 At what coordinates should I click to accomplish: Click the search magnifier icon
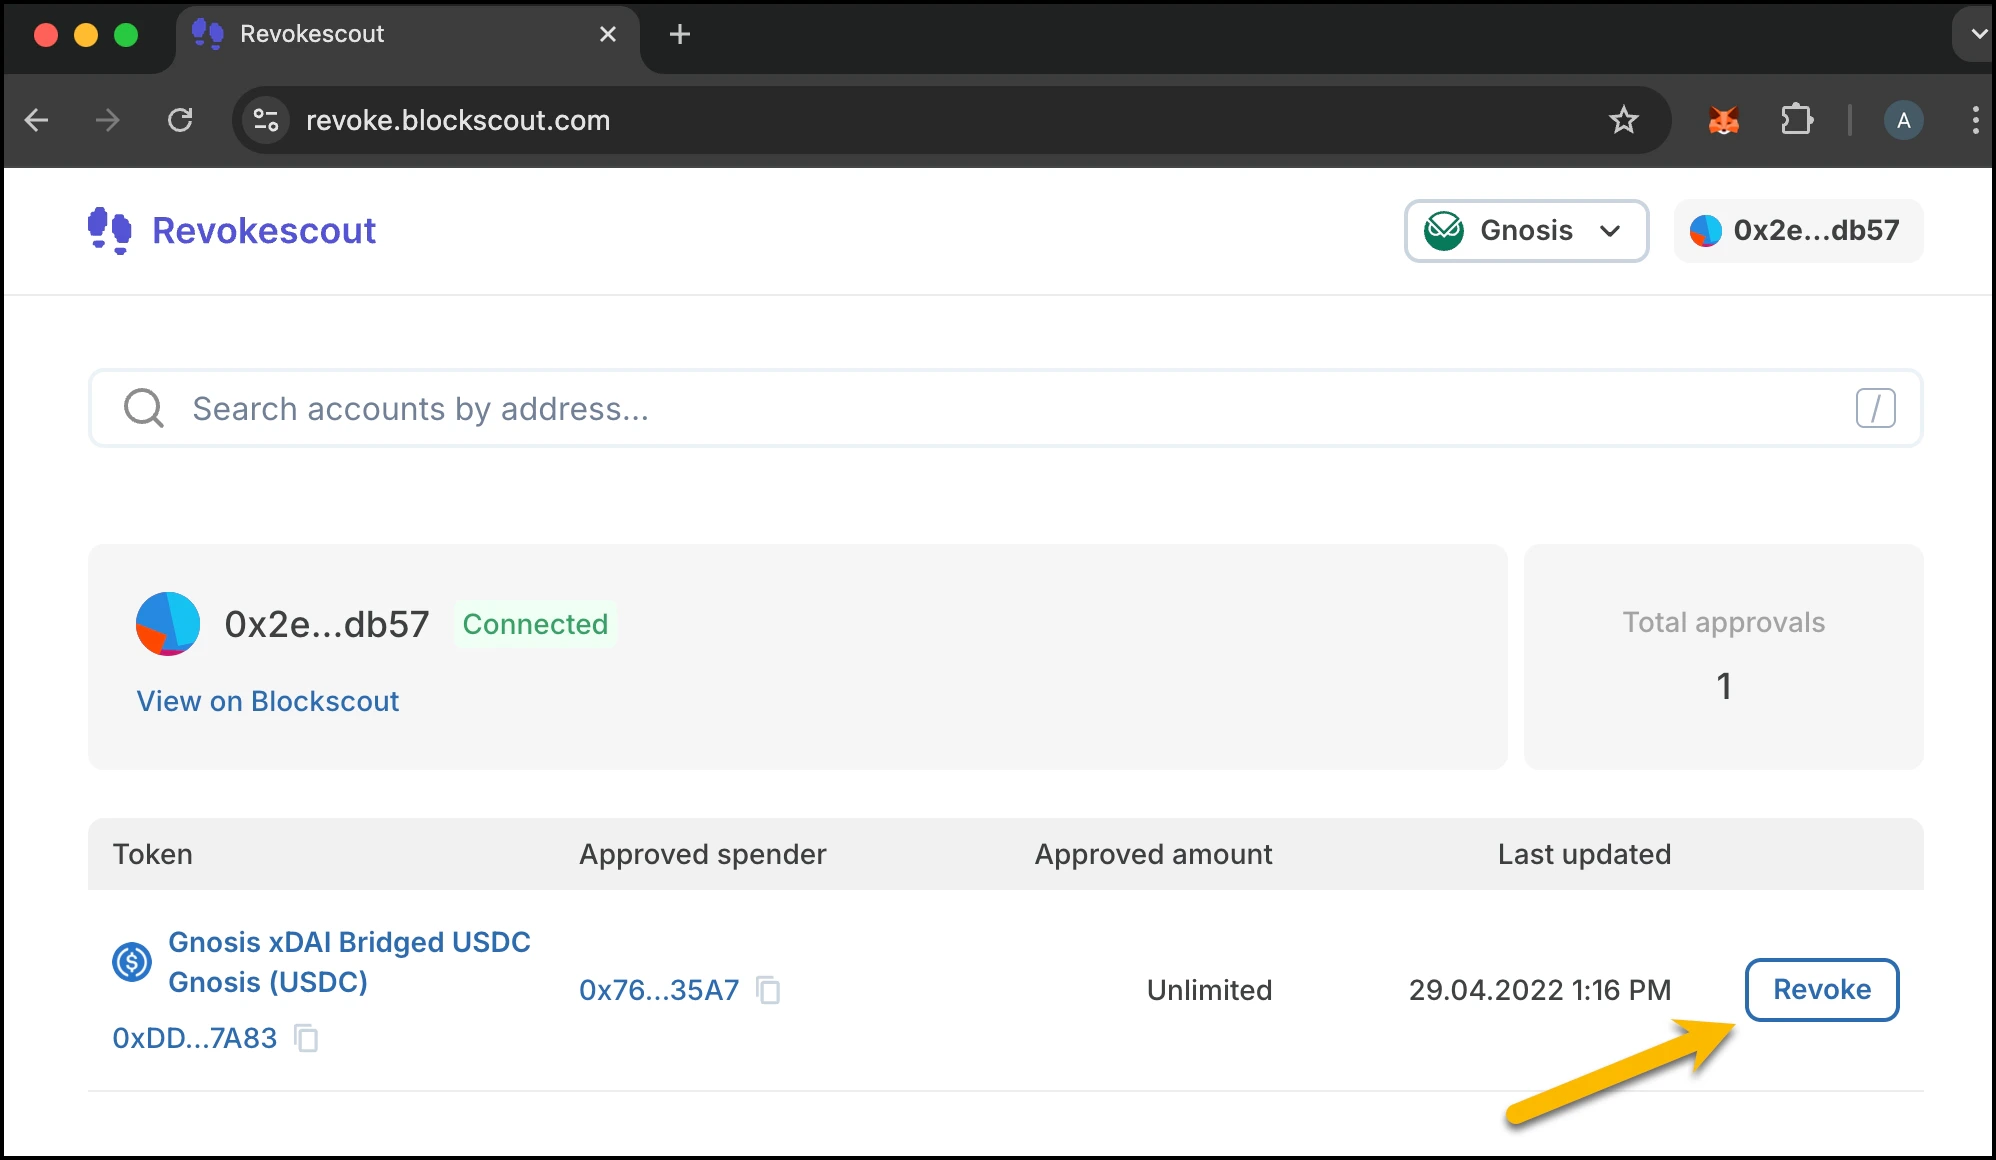click(144, 408)
